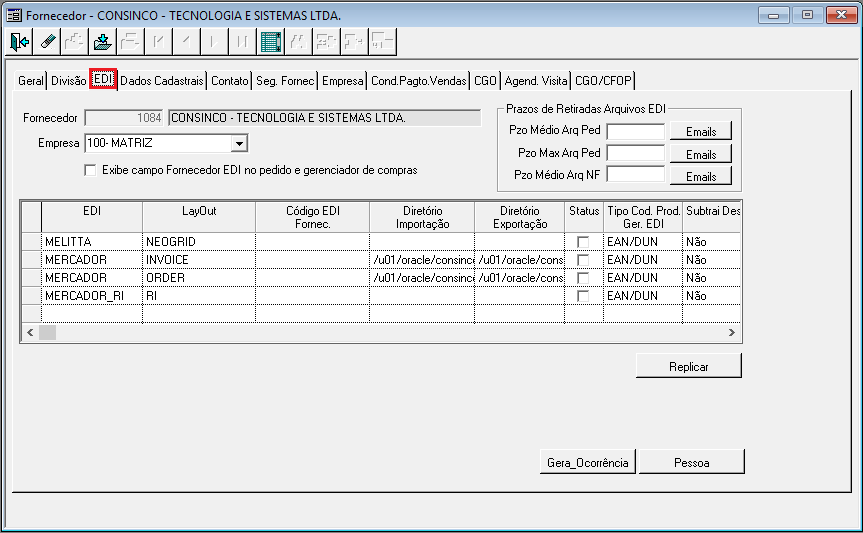Select the INVOICE layout cell
Viewport: 863px width, 533px height.
click(199, 260)
